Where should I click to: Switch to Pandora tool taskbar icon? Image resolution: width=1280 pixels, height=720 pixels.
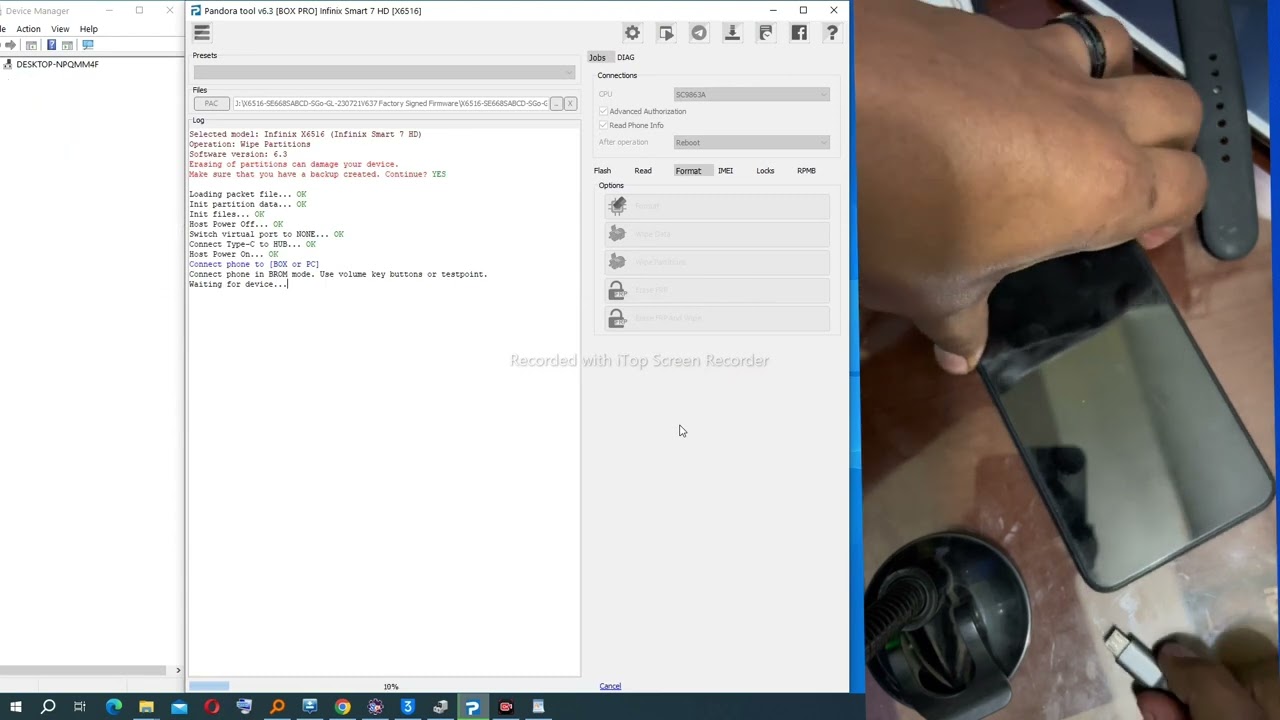(x=473, y=707)
